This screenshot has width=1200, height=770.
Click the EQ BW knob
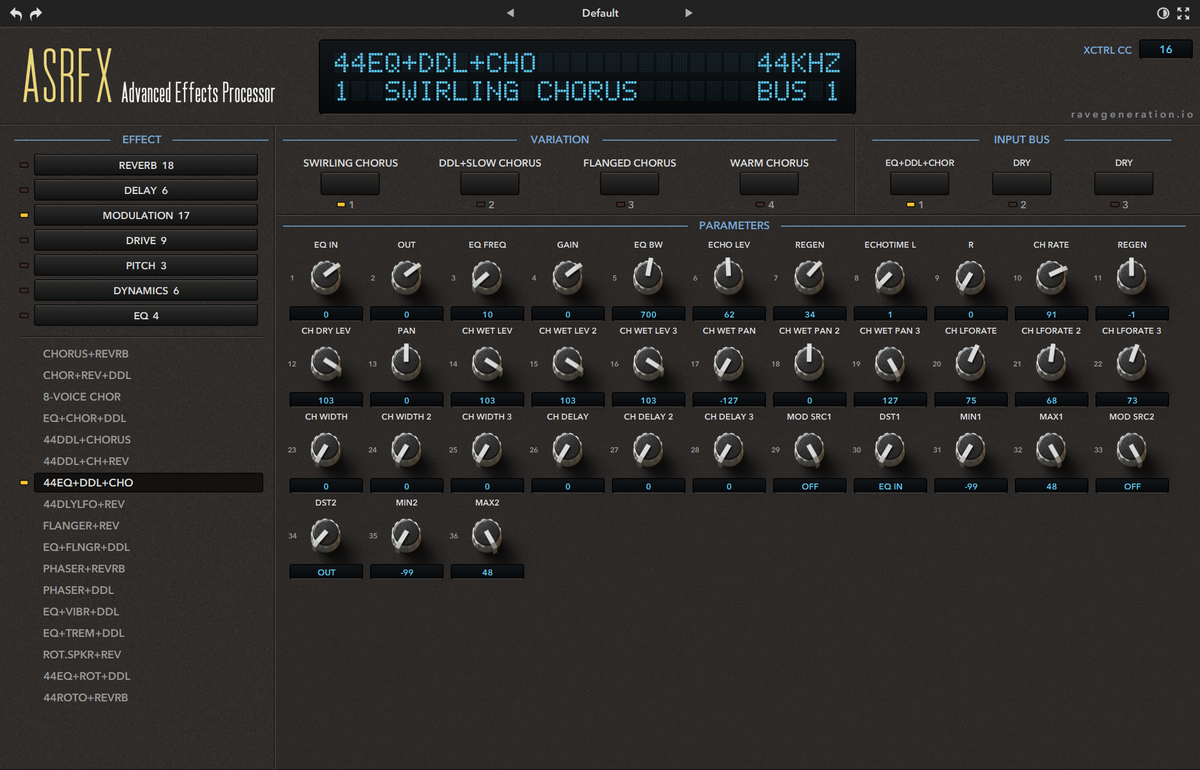[648, 276]
